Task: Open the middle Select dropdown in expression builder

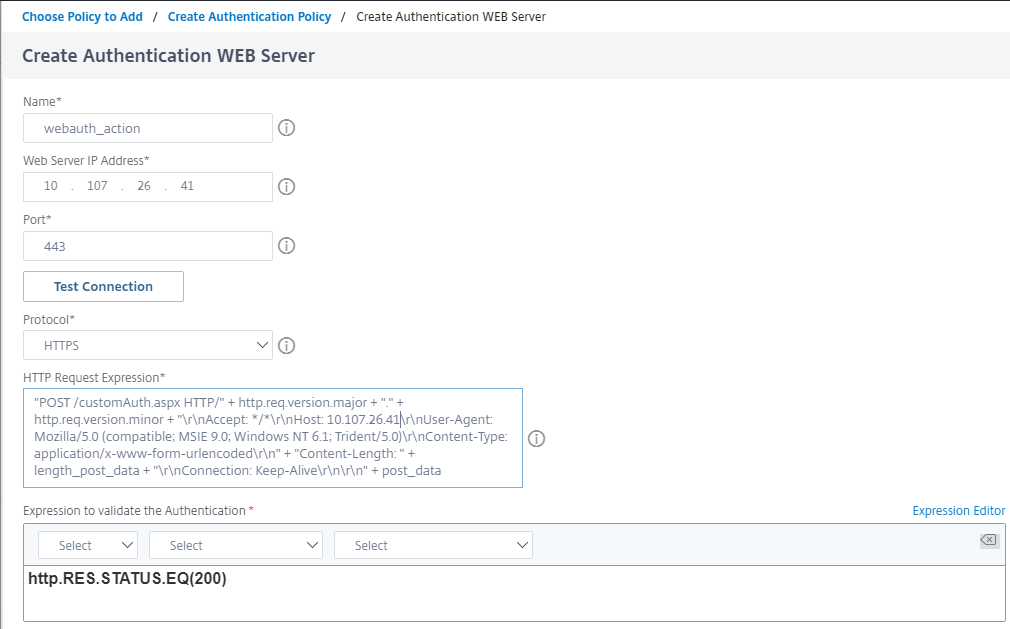Action: pos(236,545)
